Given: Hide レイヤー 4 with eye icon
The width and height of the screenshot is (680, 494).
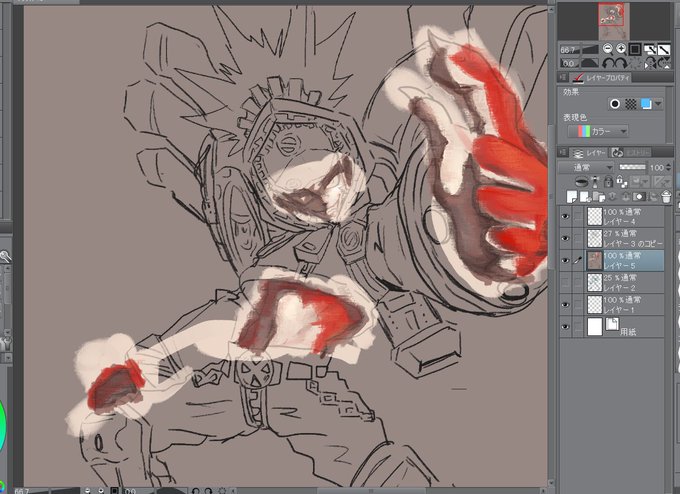Looking at the screenshot, I should coord(565,216).
